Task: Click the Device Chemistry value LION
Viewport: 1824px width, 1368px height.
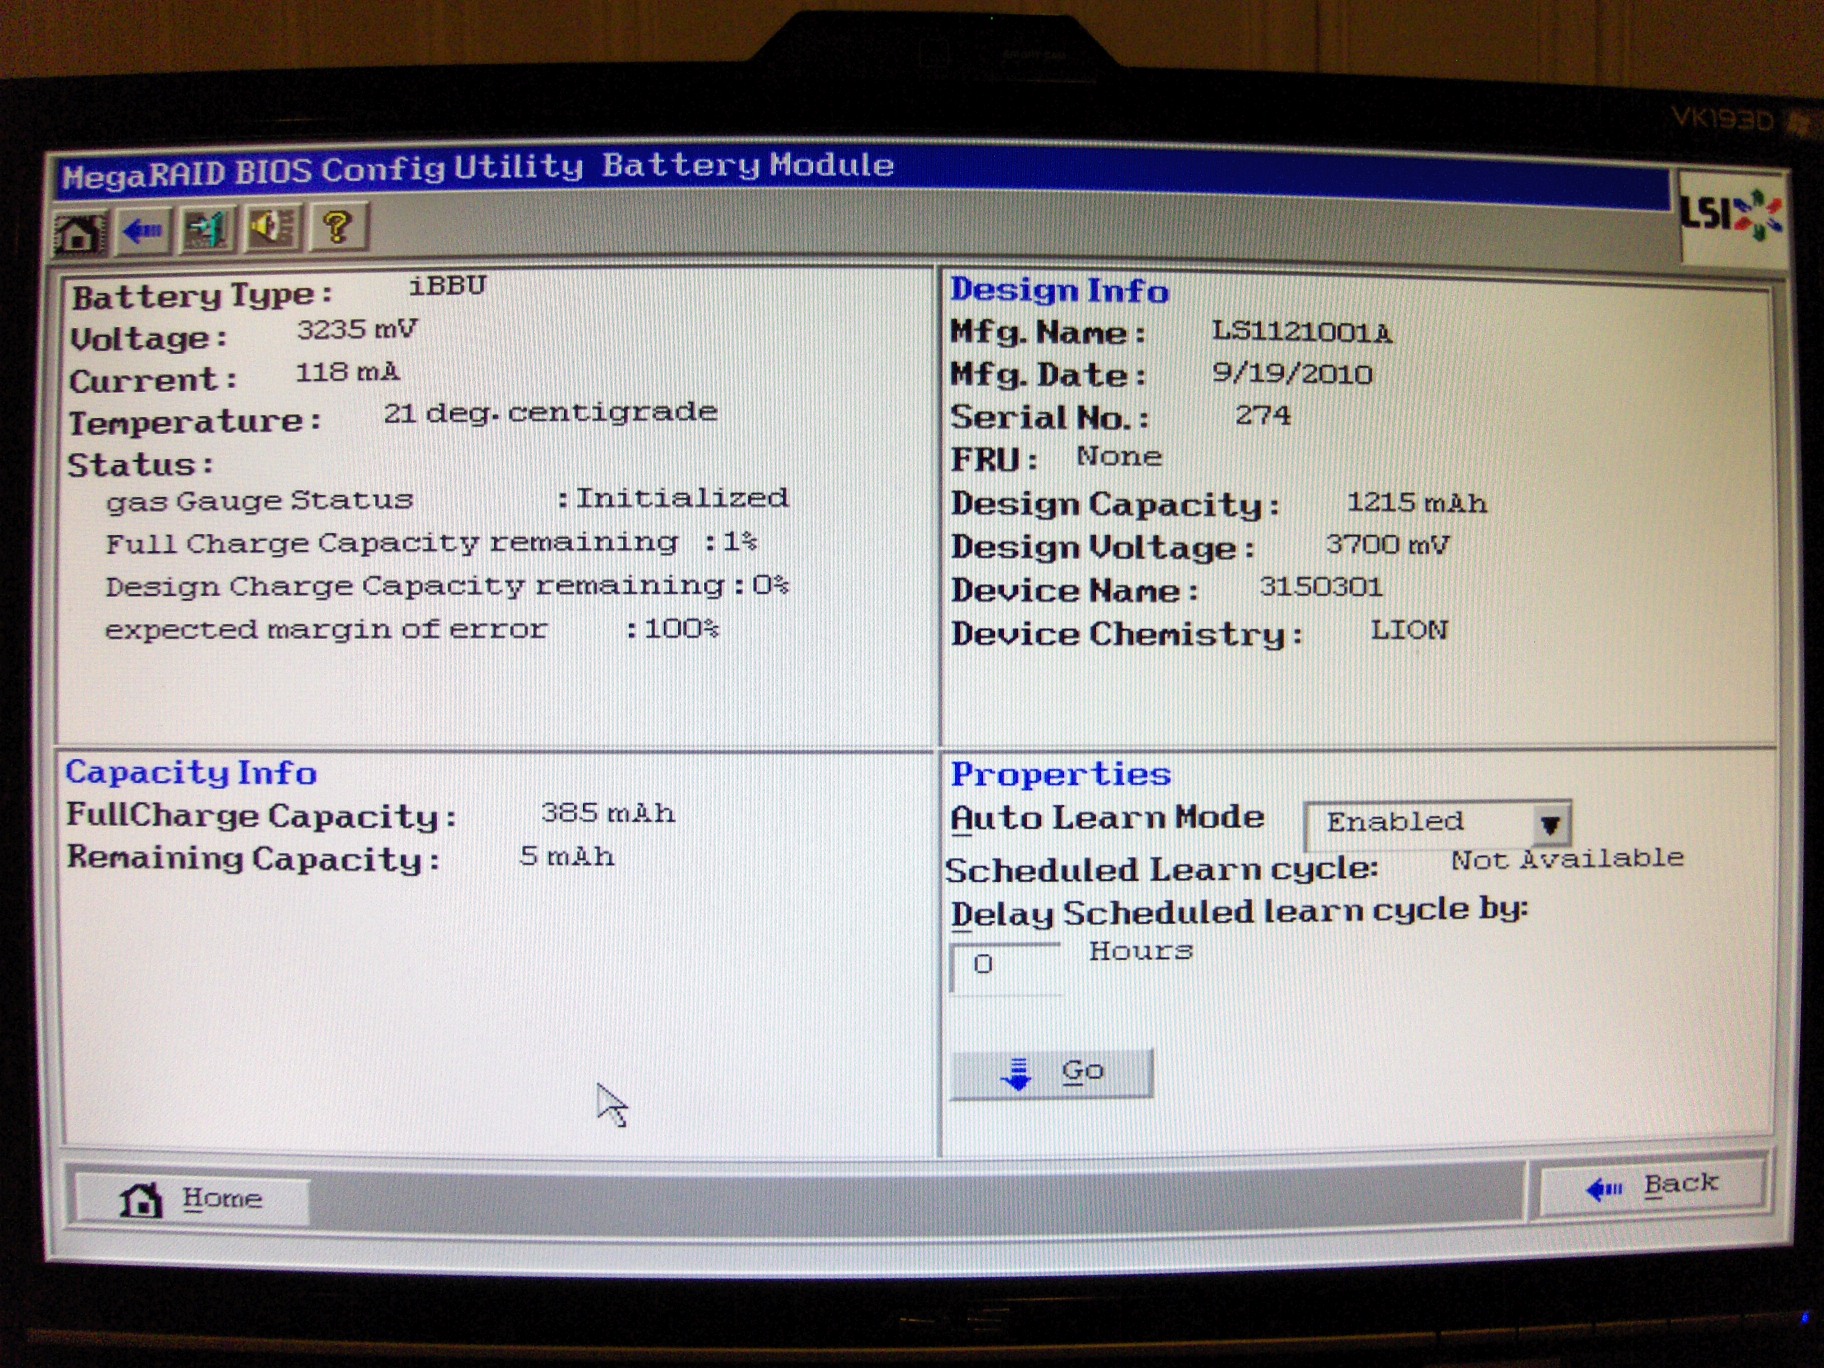Action: click(x=1409, y=630)
